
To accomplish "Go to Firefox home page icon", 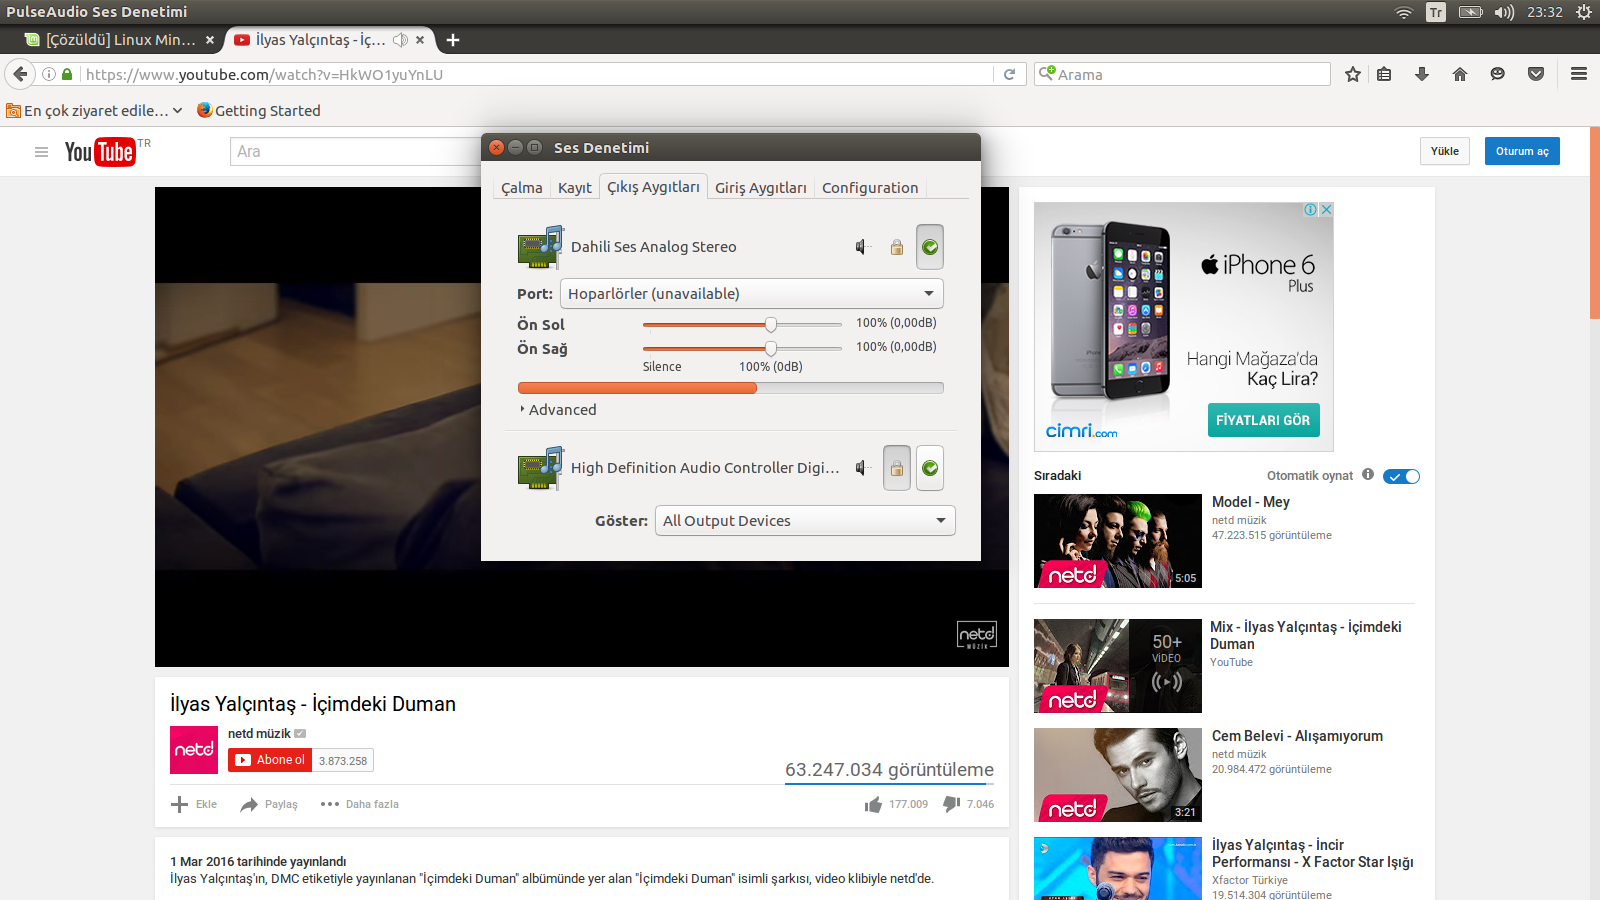I will coord(1460,74).
